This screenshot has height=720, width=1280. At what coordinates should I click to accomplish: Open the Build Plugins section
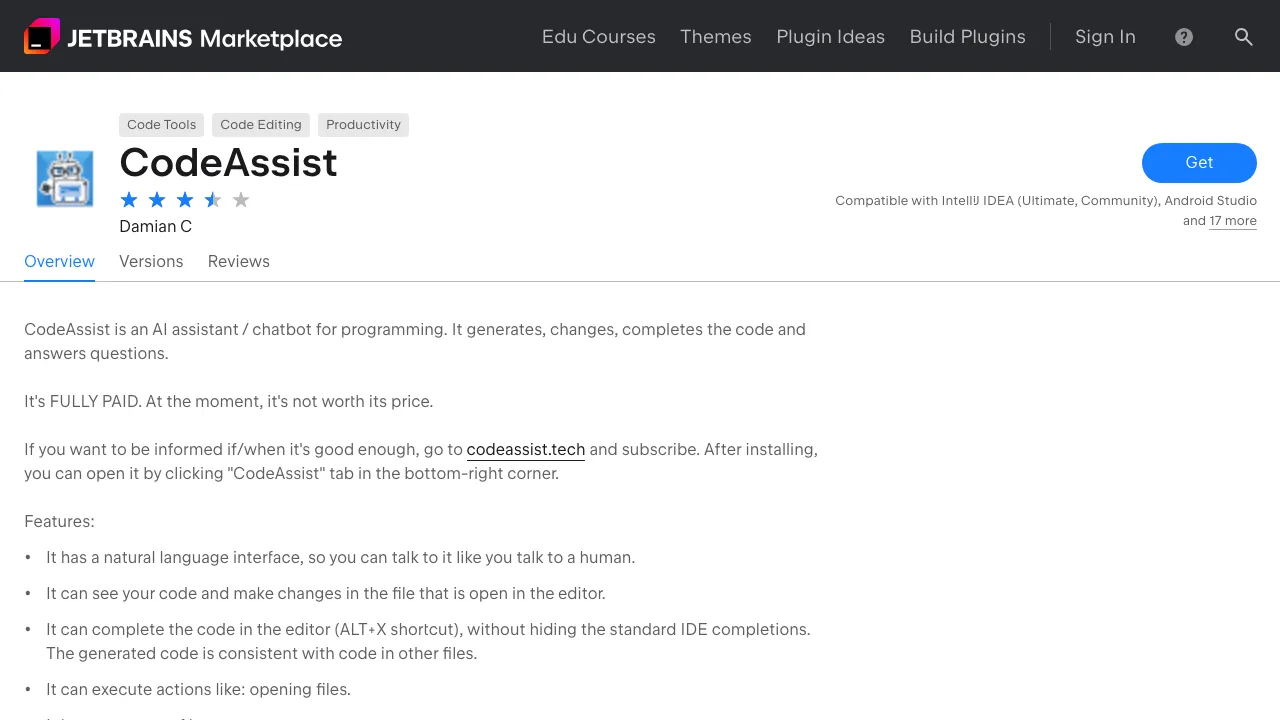point(967,37)
